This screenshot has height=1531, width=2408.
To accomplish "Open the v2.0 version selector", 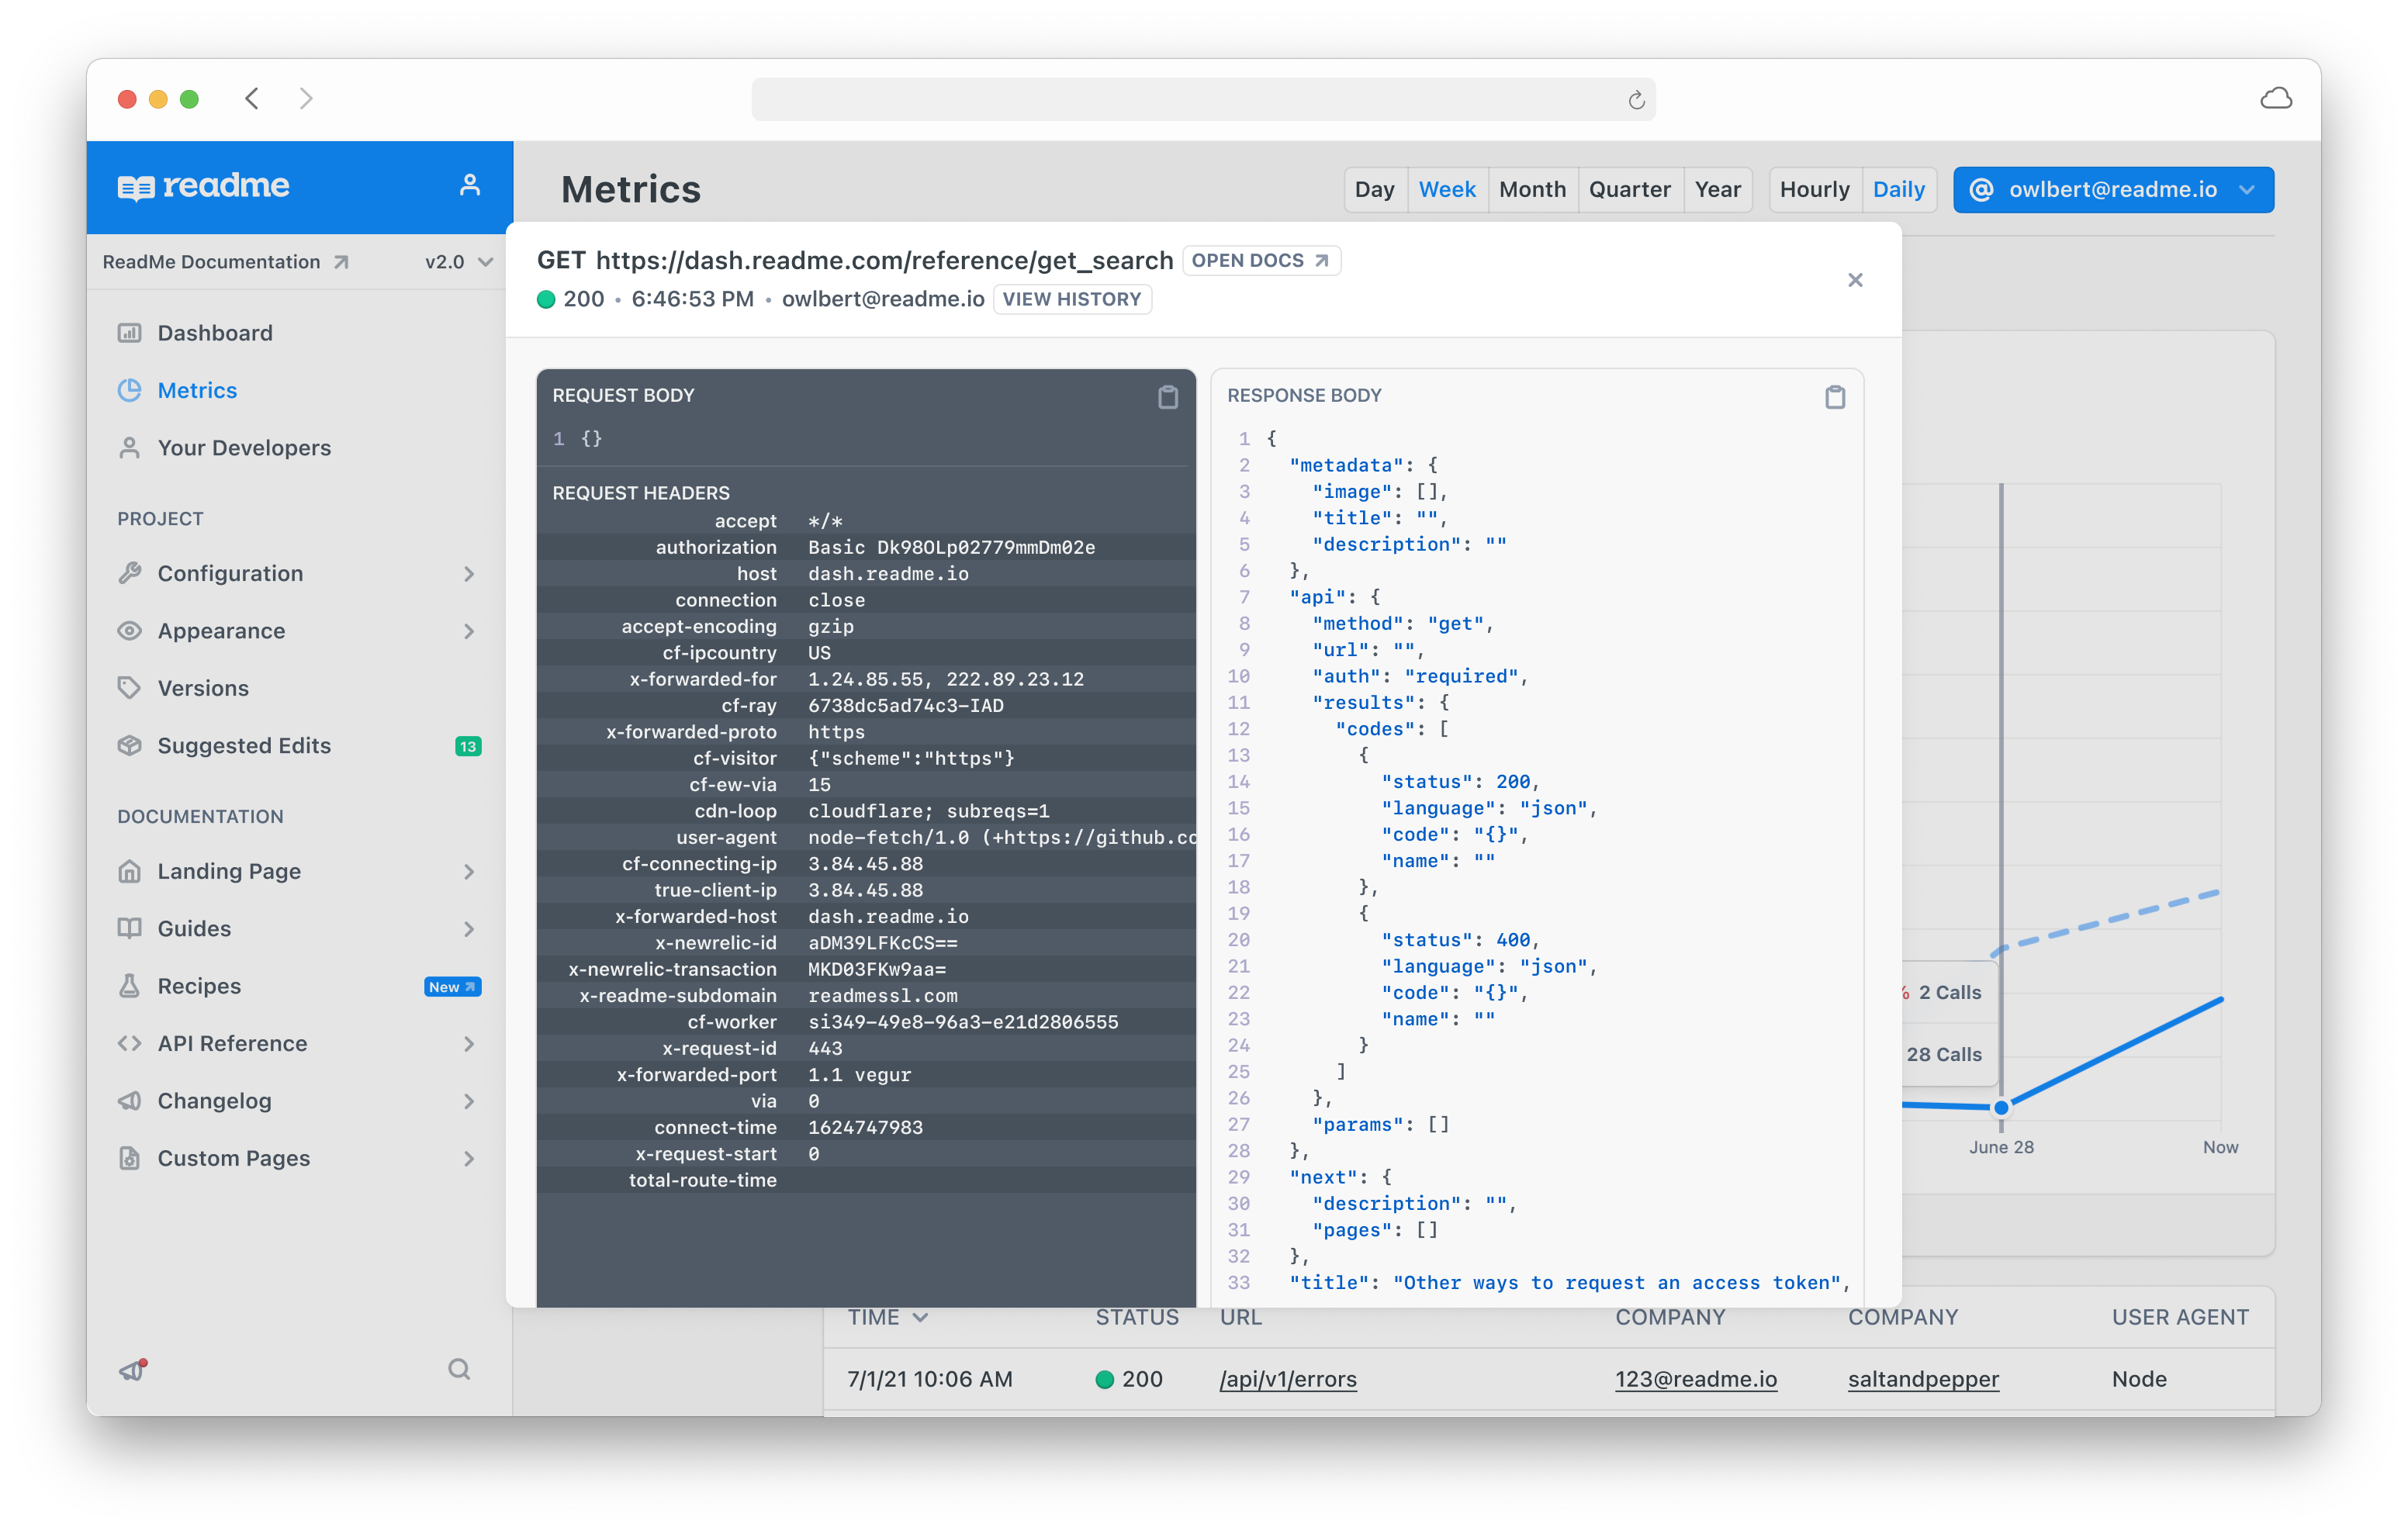I will [458, 262].
